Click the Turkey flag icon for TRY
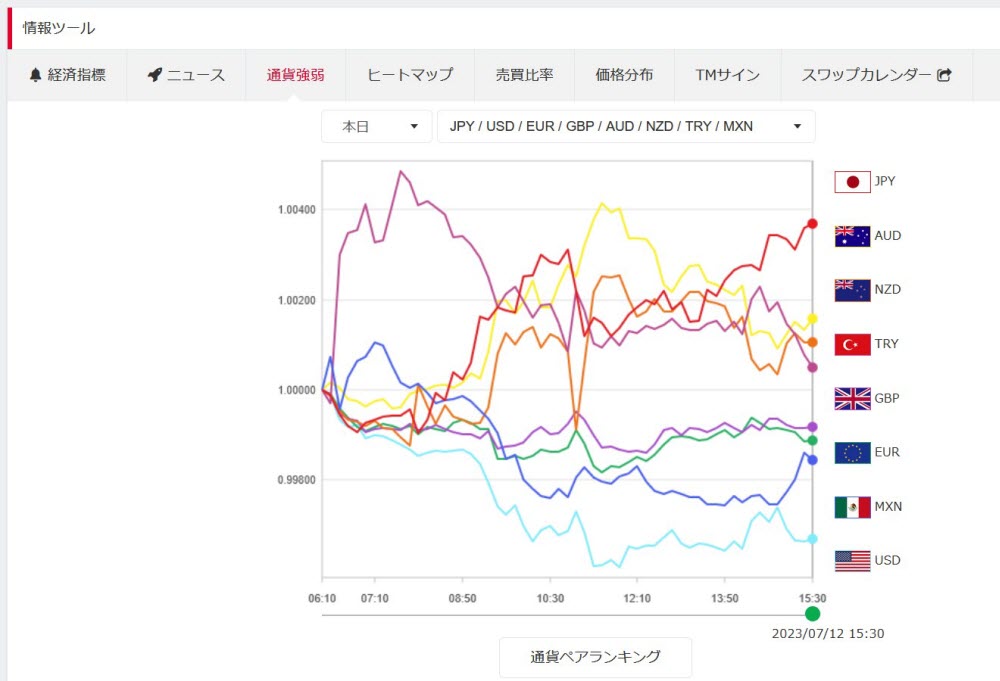Viewport: 1000px width, 681px height. pos(853,344)
